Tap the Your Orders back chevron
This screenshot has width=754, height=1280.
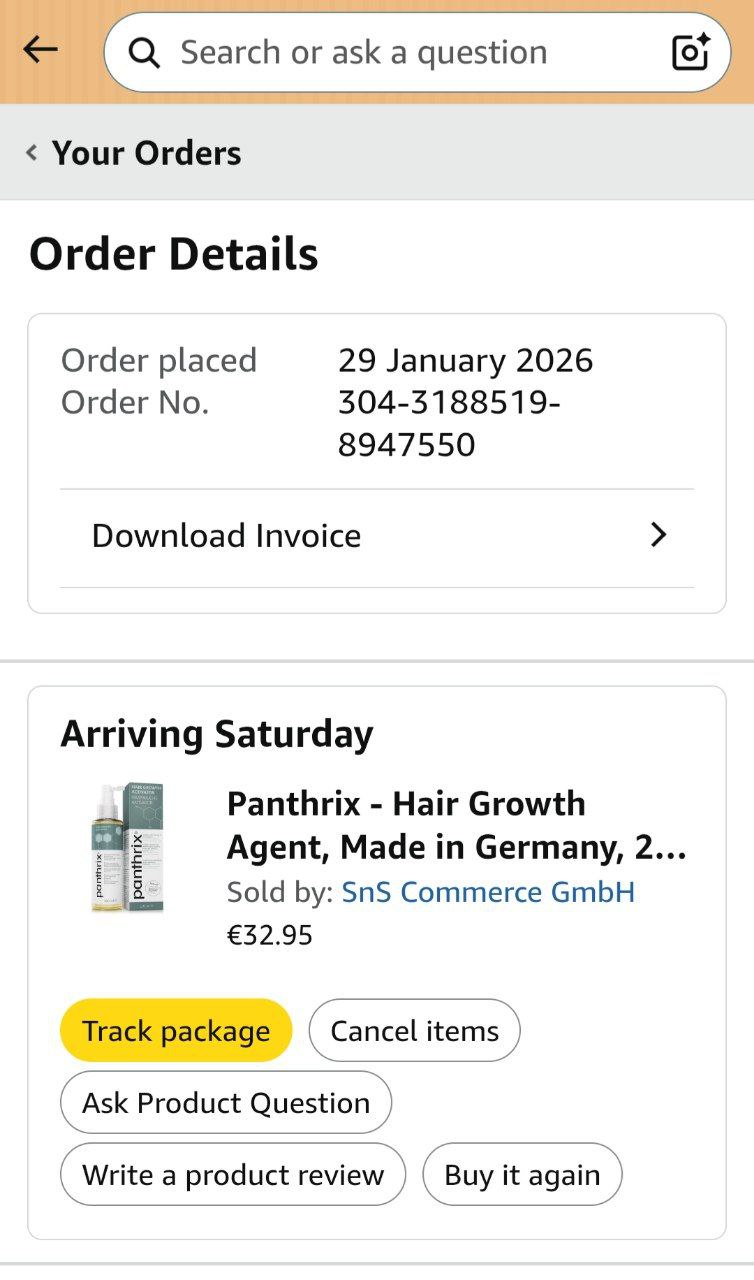point(32,153)
